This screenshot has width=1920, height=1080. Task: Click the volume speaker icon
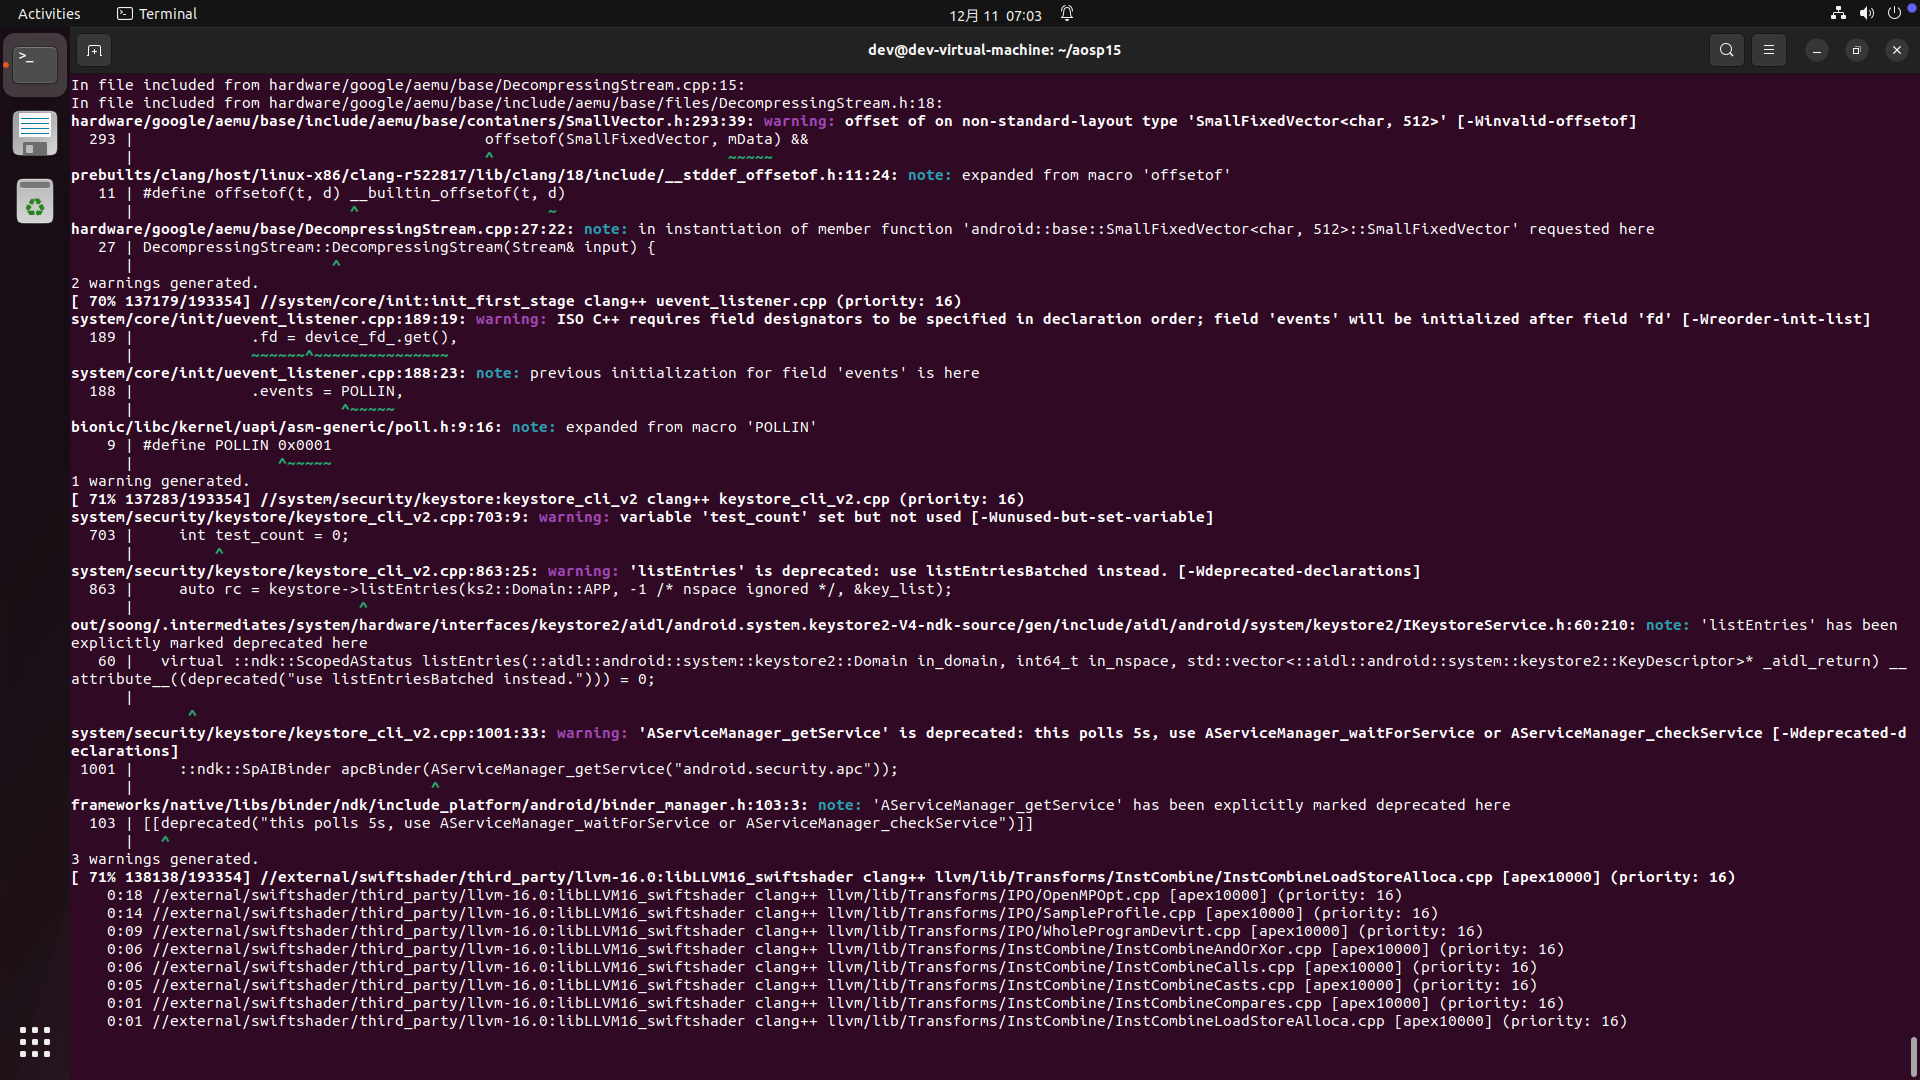pos(1866,14)
